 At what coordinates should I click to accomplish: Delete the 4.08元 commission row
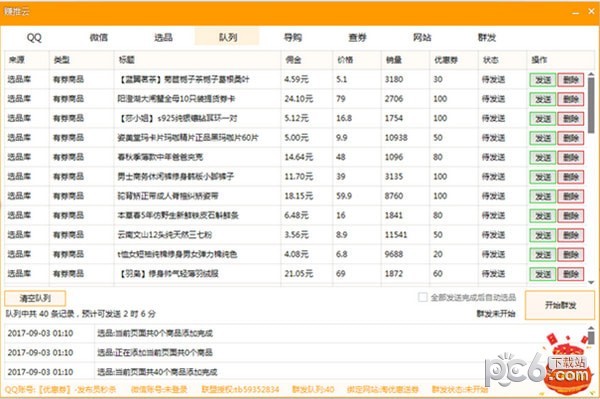tap(571, 255)
